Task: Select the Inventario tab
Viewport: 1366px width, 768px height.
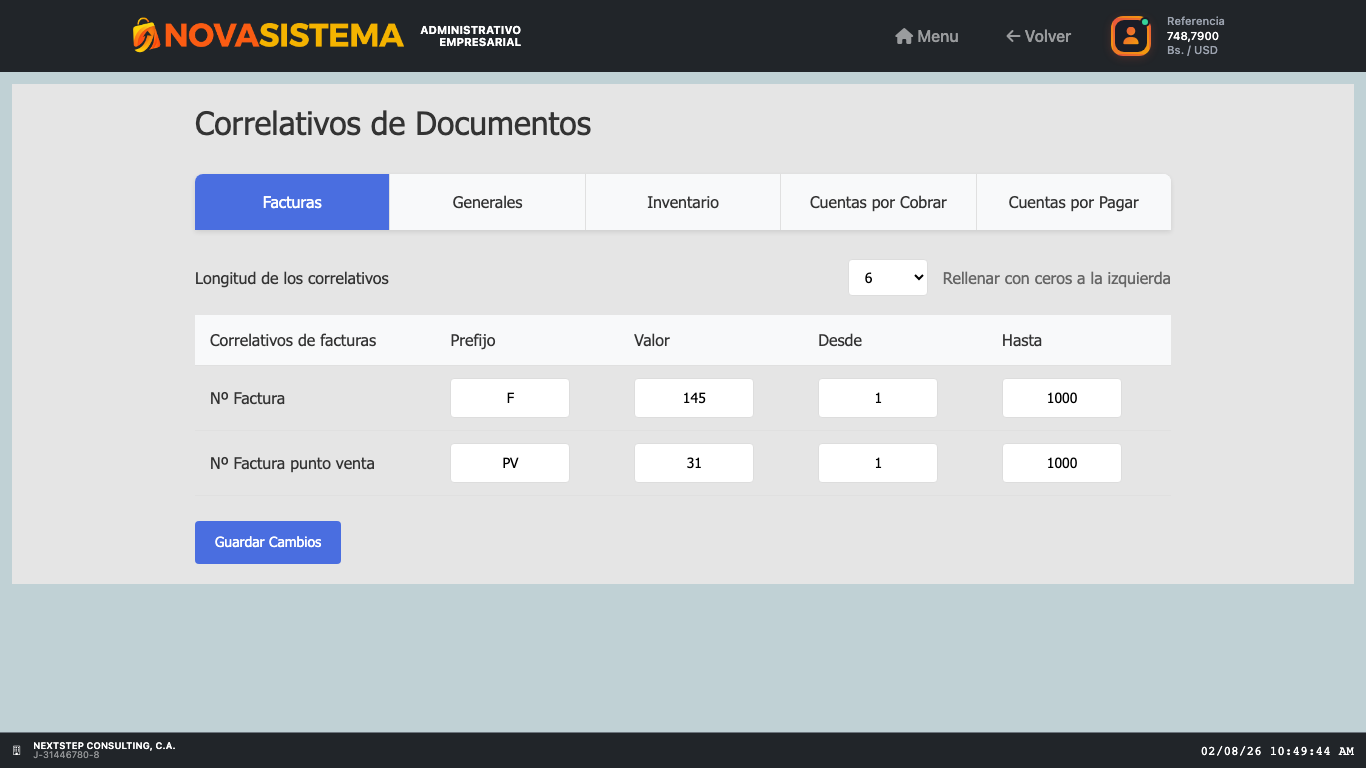Action: point(683,202)
